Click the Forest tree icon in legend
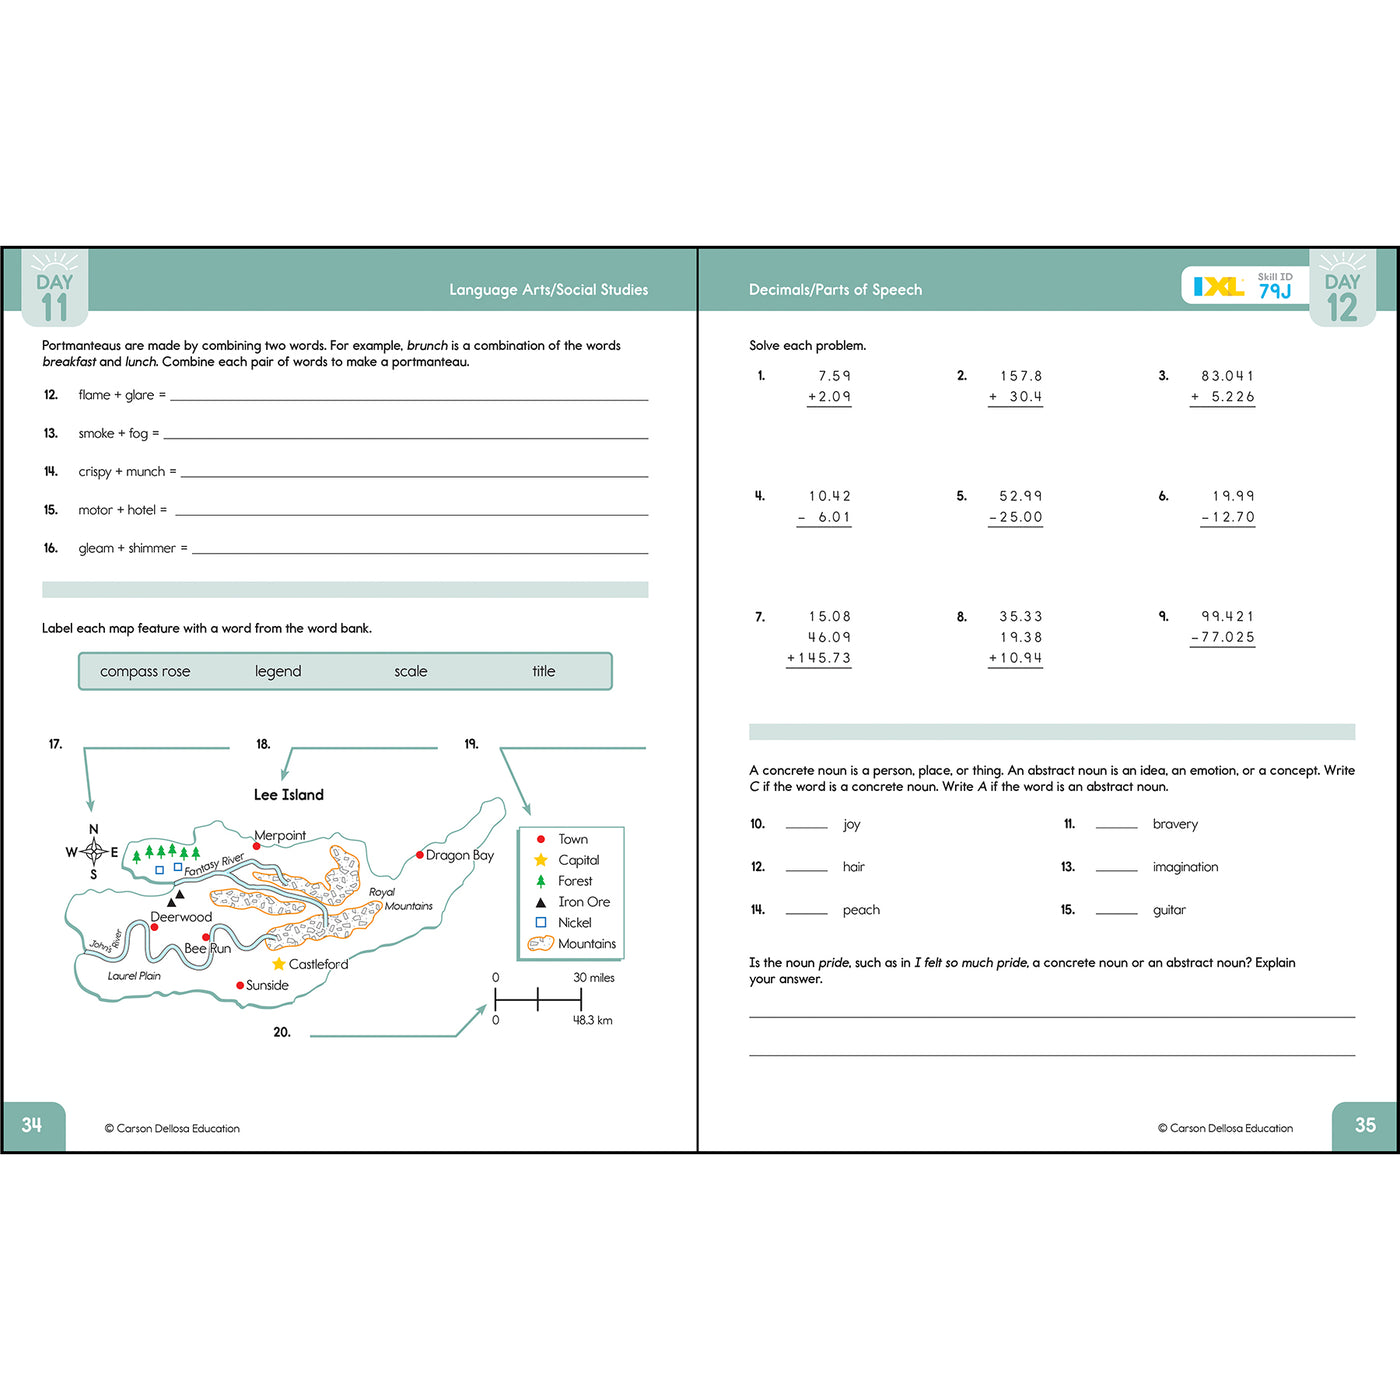 tap(541, 881)
